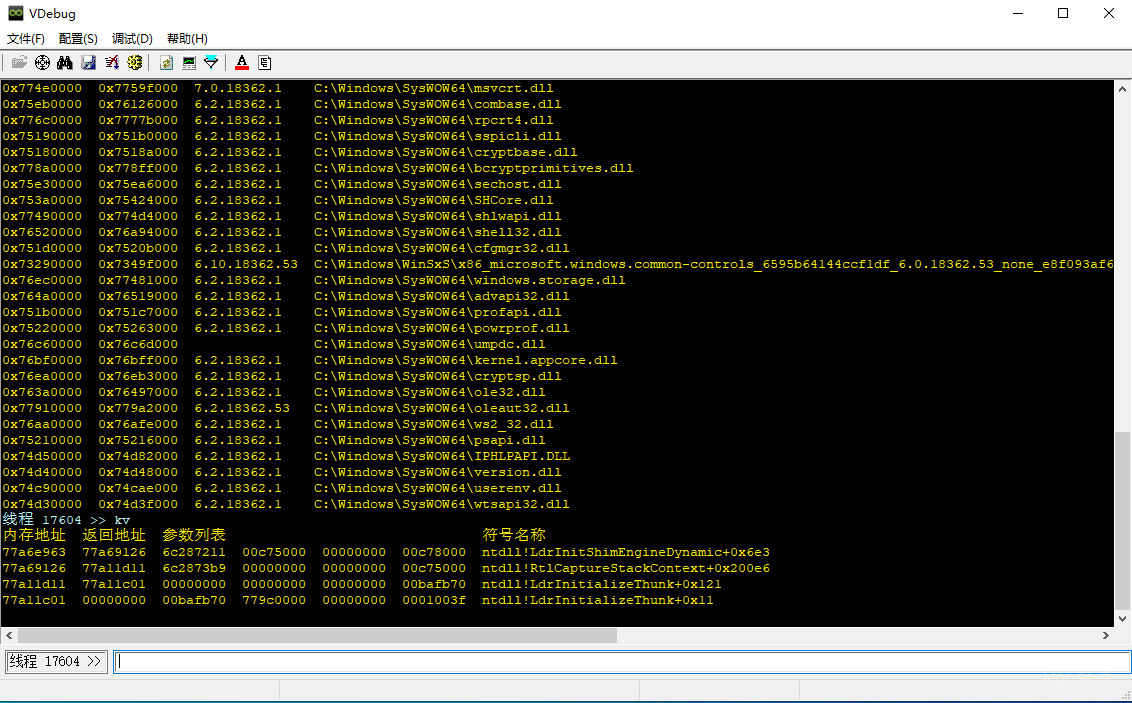The width and height of the screenshot is (1132, 703).
Task: Click the combase.dll module path
Action: (437, 104)
